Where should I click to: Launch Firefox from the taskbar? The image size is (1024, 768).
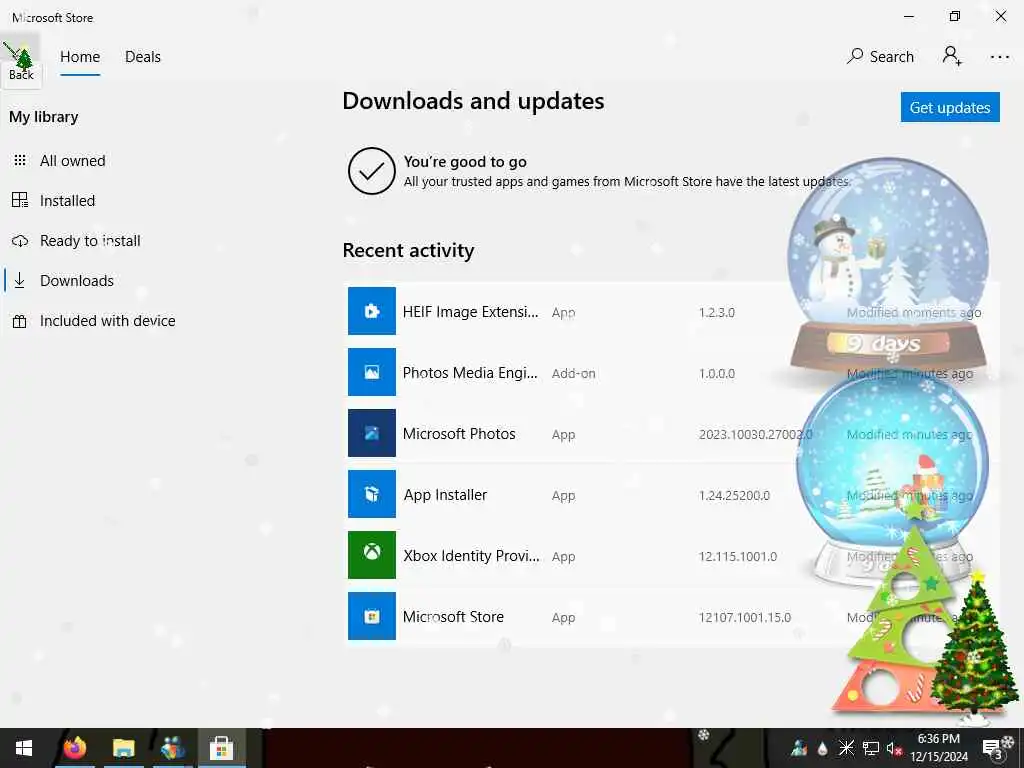pos(75,748)
